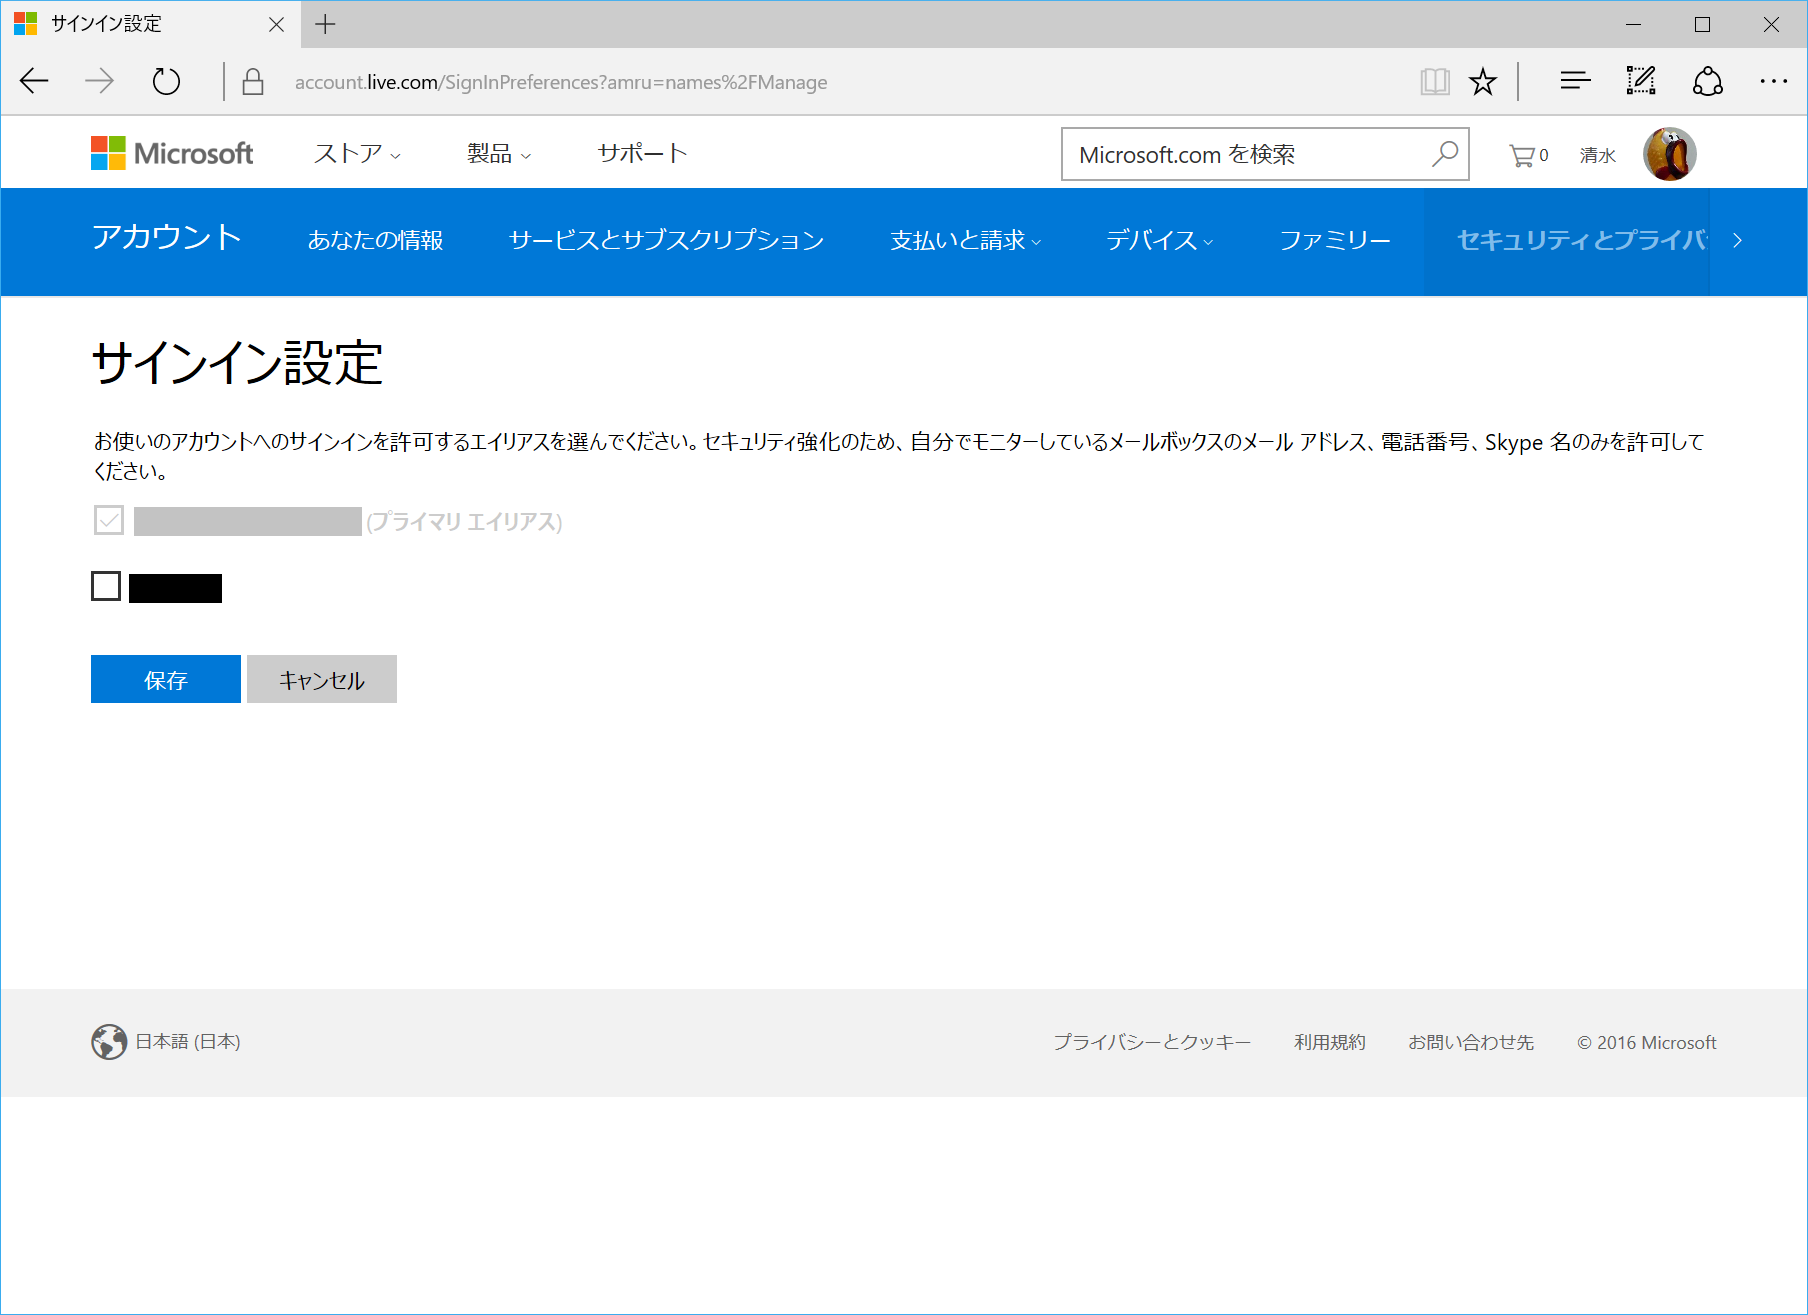Viewport: 1808px width, 1315px height.
Task: Switch to the あなたの情報 tab
Action: pos(375,241)
